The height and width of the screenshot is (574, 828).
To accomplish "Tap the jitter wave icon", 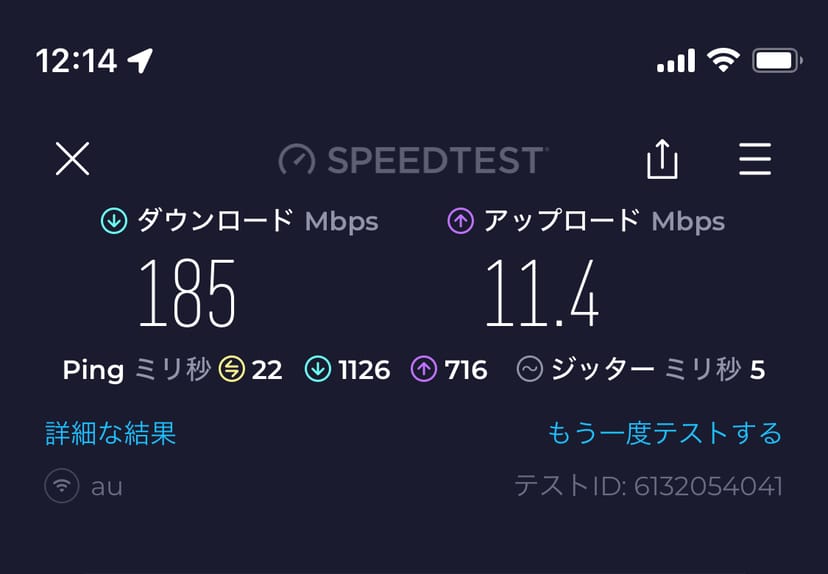I will pos(530,370).
